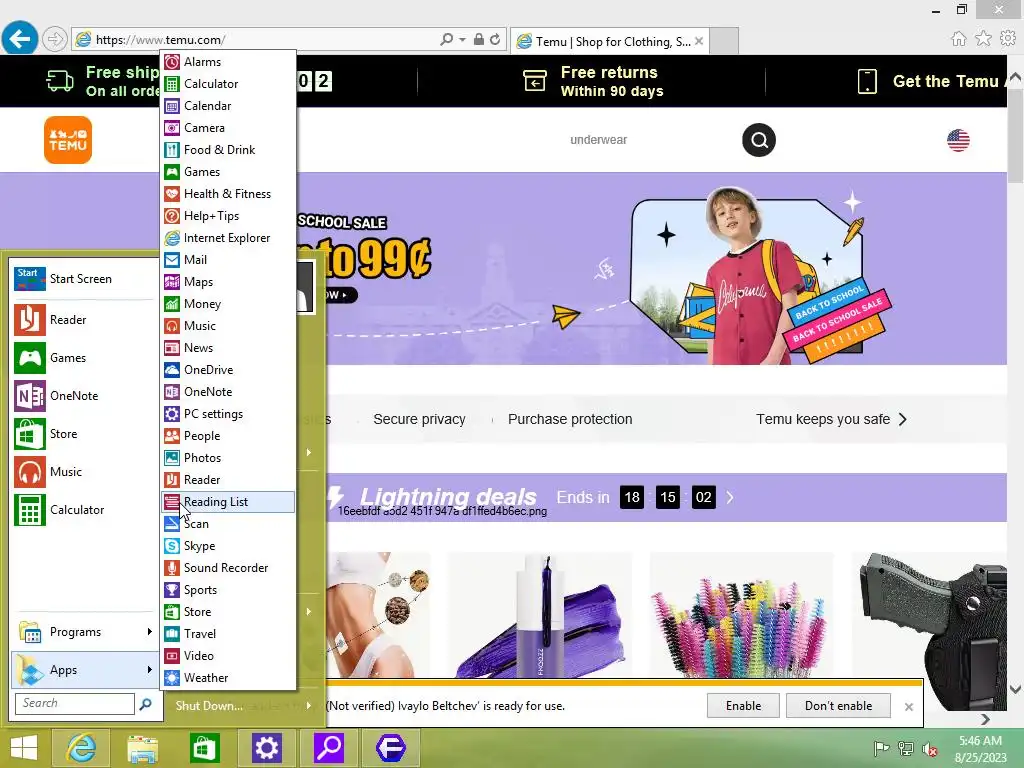Open the People app
Screen dimensions: 1024x768
228,436
